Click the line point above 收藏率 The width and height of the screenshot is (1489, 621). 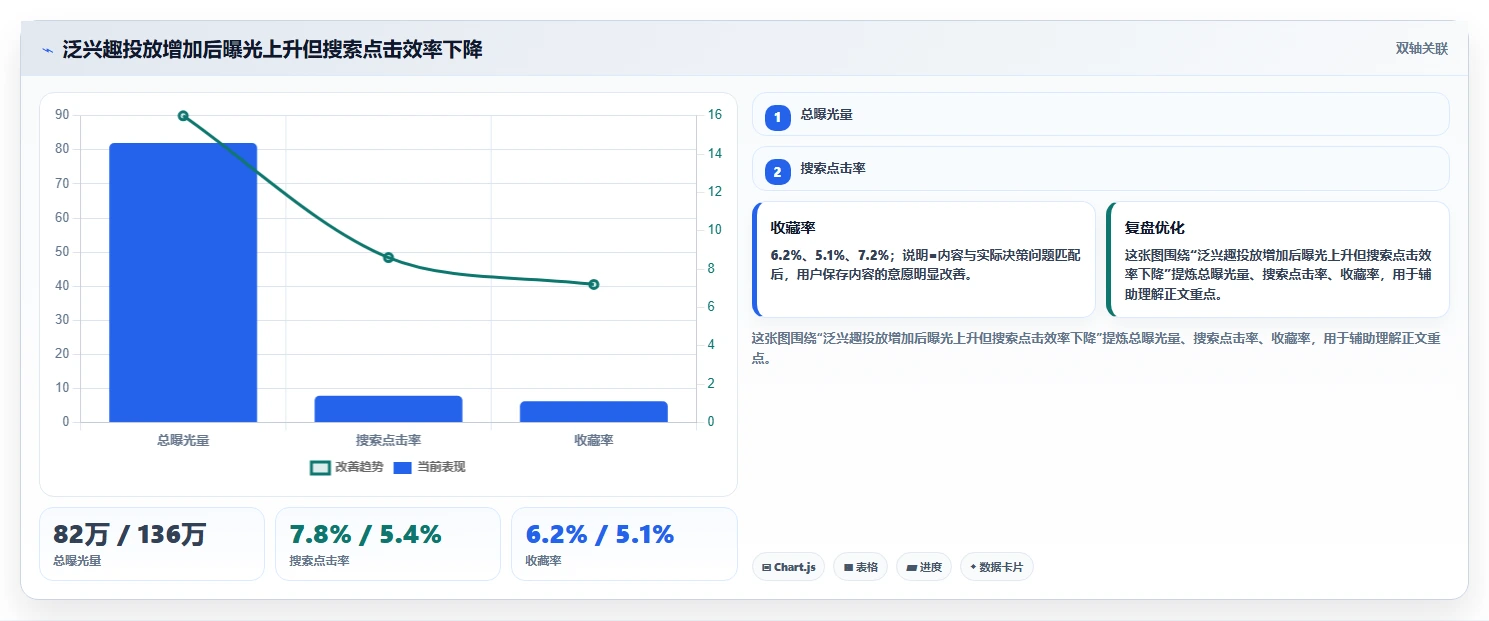(x=593, y=285)
